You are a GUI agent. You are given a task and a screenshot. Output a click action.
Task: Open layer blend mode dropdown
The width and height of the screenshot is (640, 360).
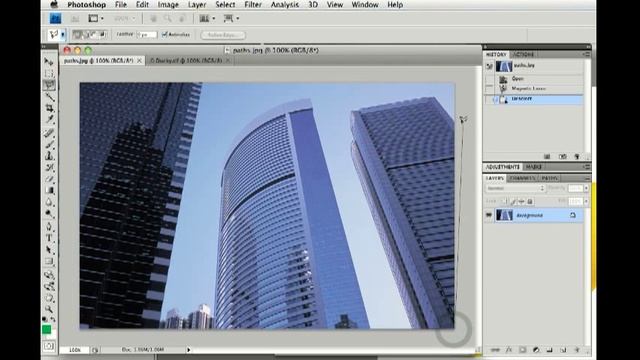click(x=515, y=188)
